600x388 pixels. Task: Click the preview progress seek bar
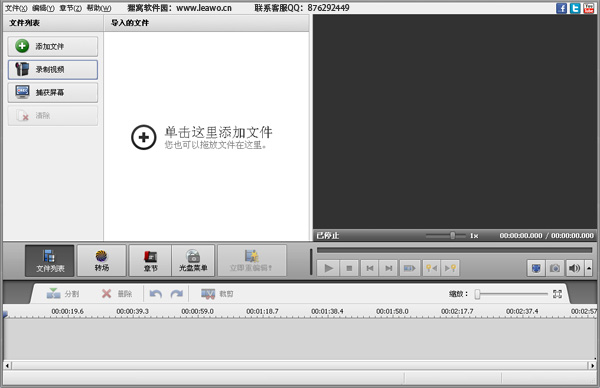tap(454, 250)
